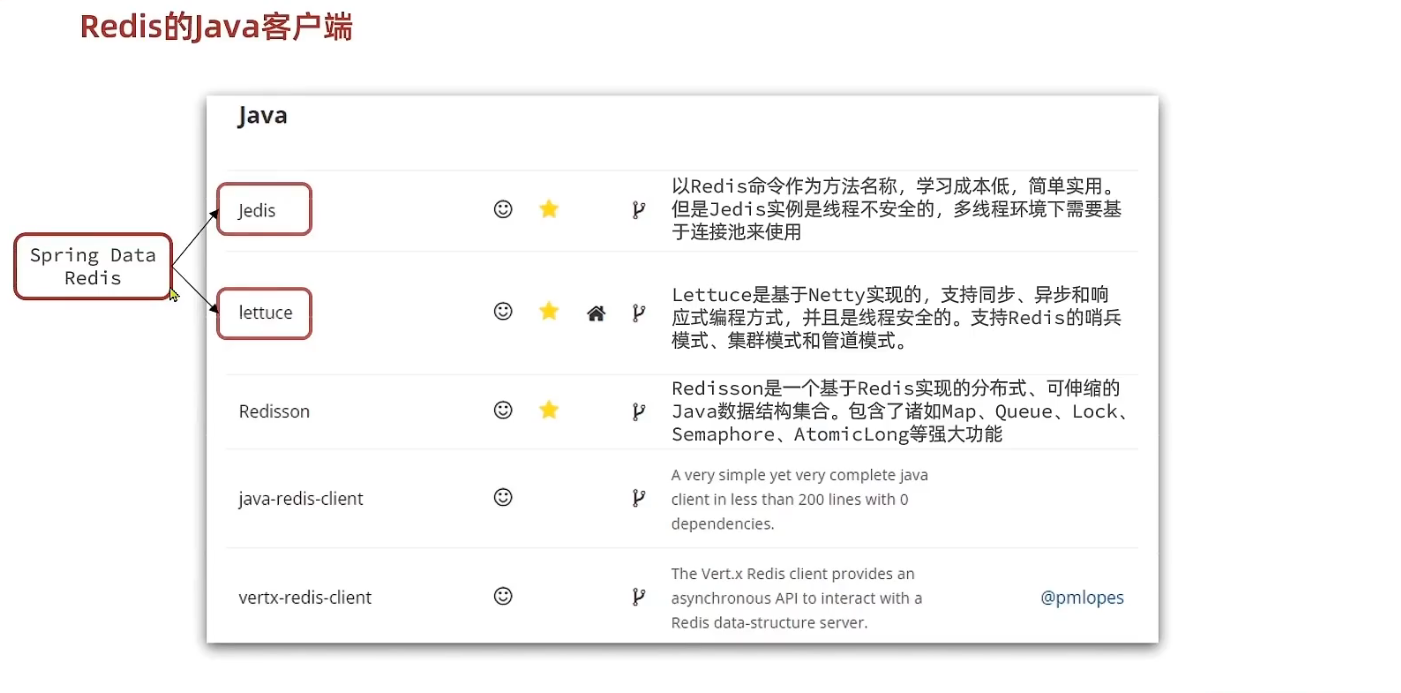Click the slide title Redis的Java客户端
The image size is (1401, 693).
(x=216, y=27)
